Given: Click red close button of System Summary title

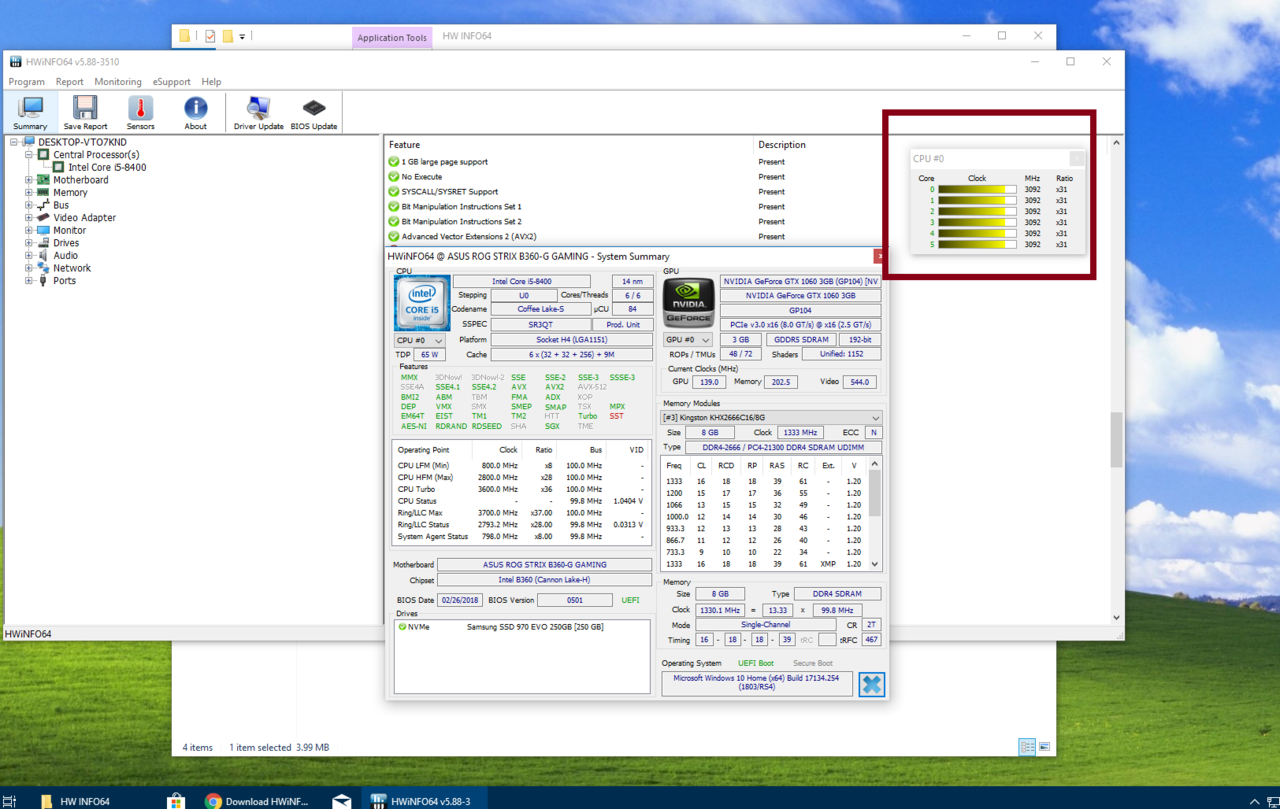Looking at the screenshot, I should point(880,256).
